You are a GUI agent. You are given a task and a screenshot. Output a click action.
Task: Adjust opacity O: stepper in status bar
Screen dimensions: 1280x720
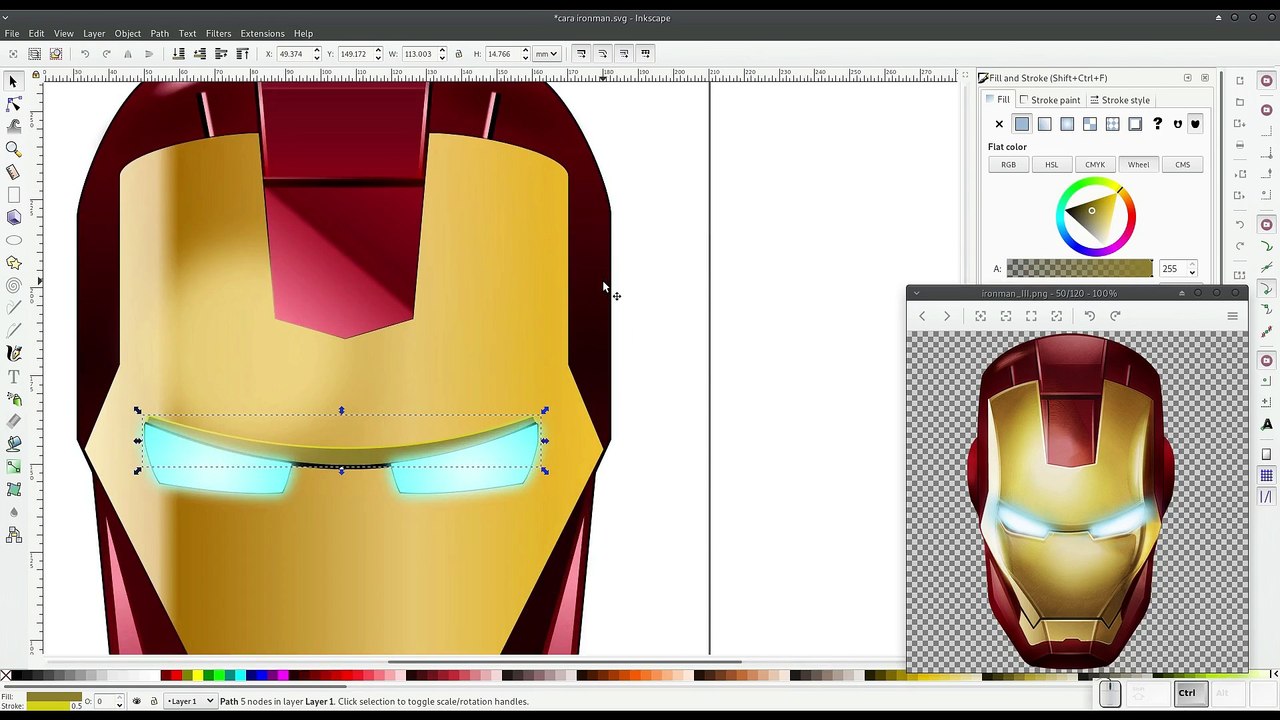click(119, 701)
